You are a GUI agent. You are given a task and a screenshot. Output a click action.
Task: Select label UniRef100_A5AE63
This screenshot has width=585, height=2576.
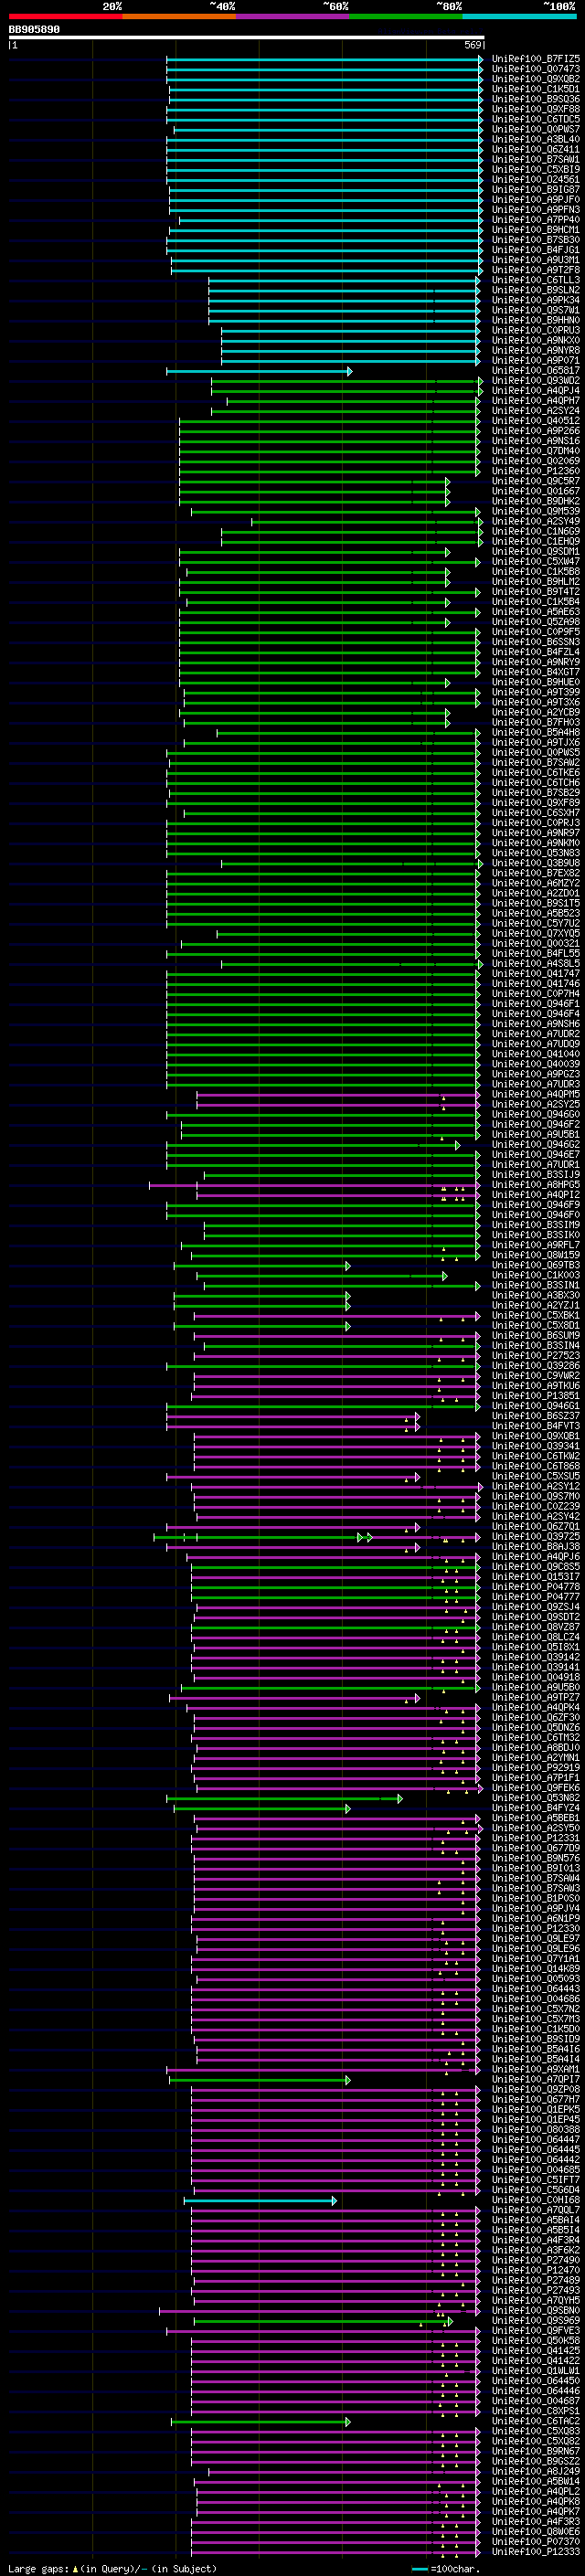(x=536, y=612)
